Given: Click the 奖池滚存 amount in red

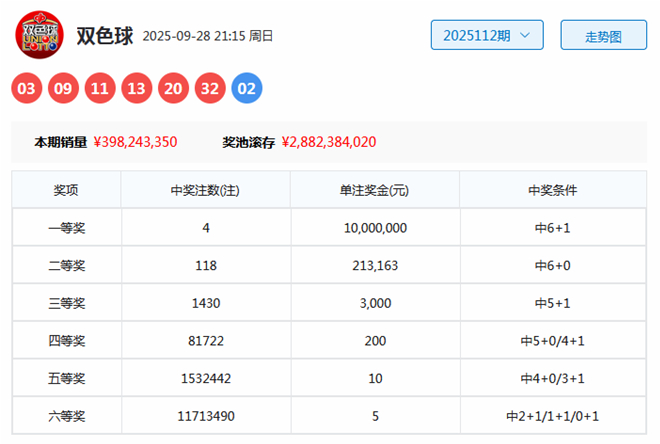Looking at the screenshot, I should [329, 142].
